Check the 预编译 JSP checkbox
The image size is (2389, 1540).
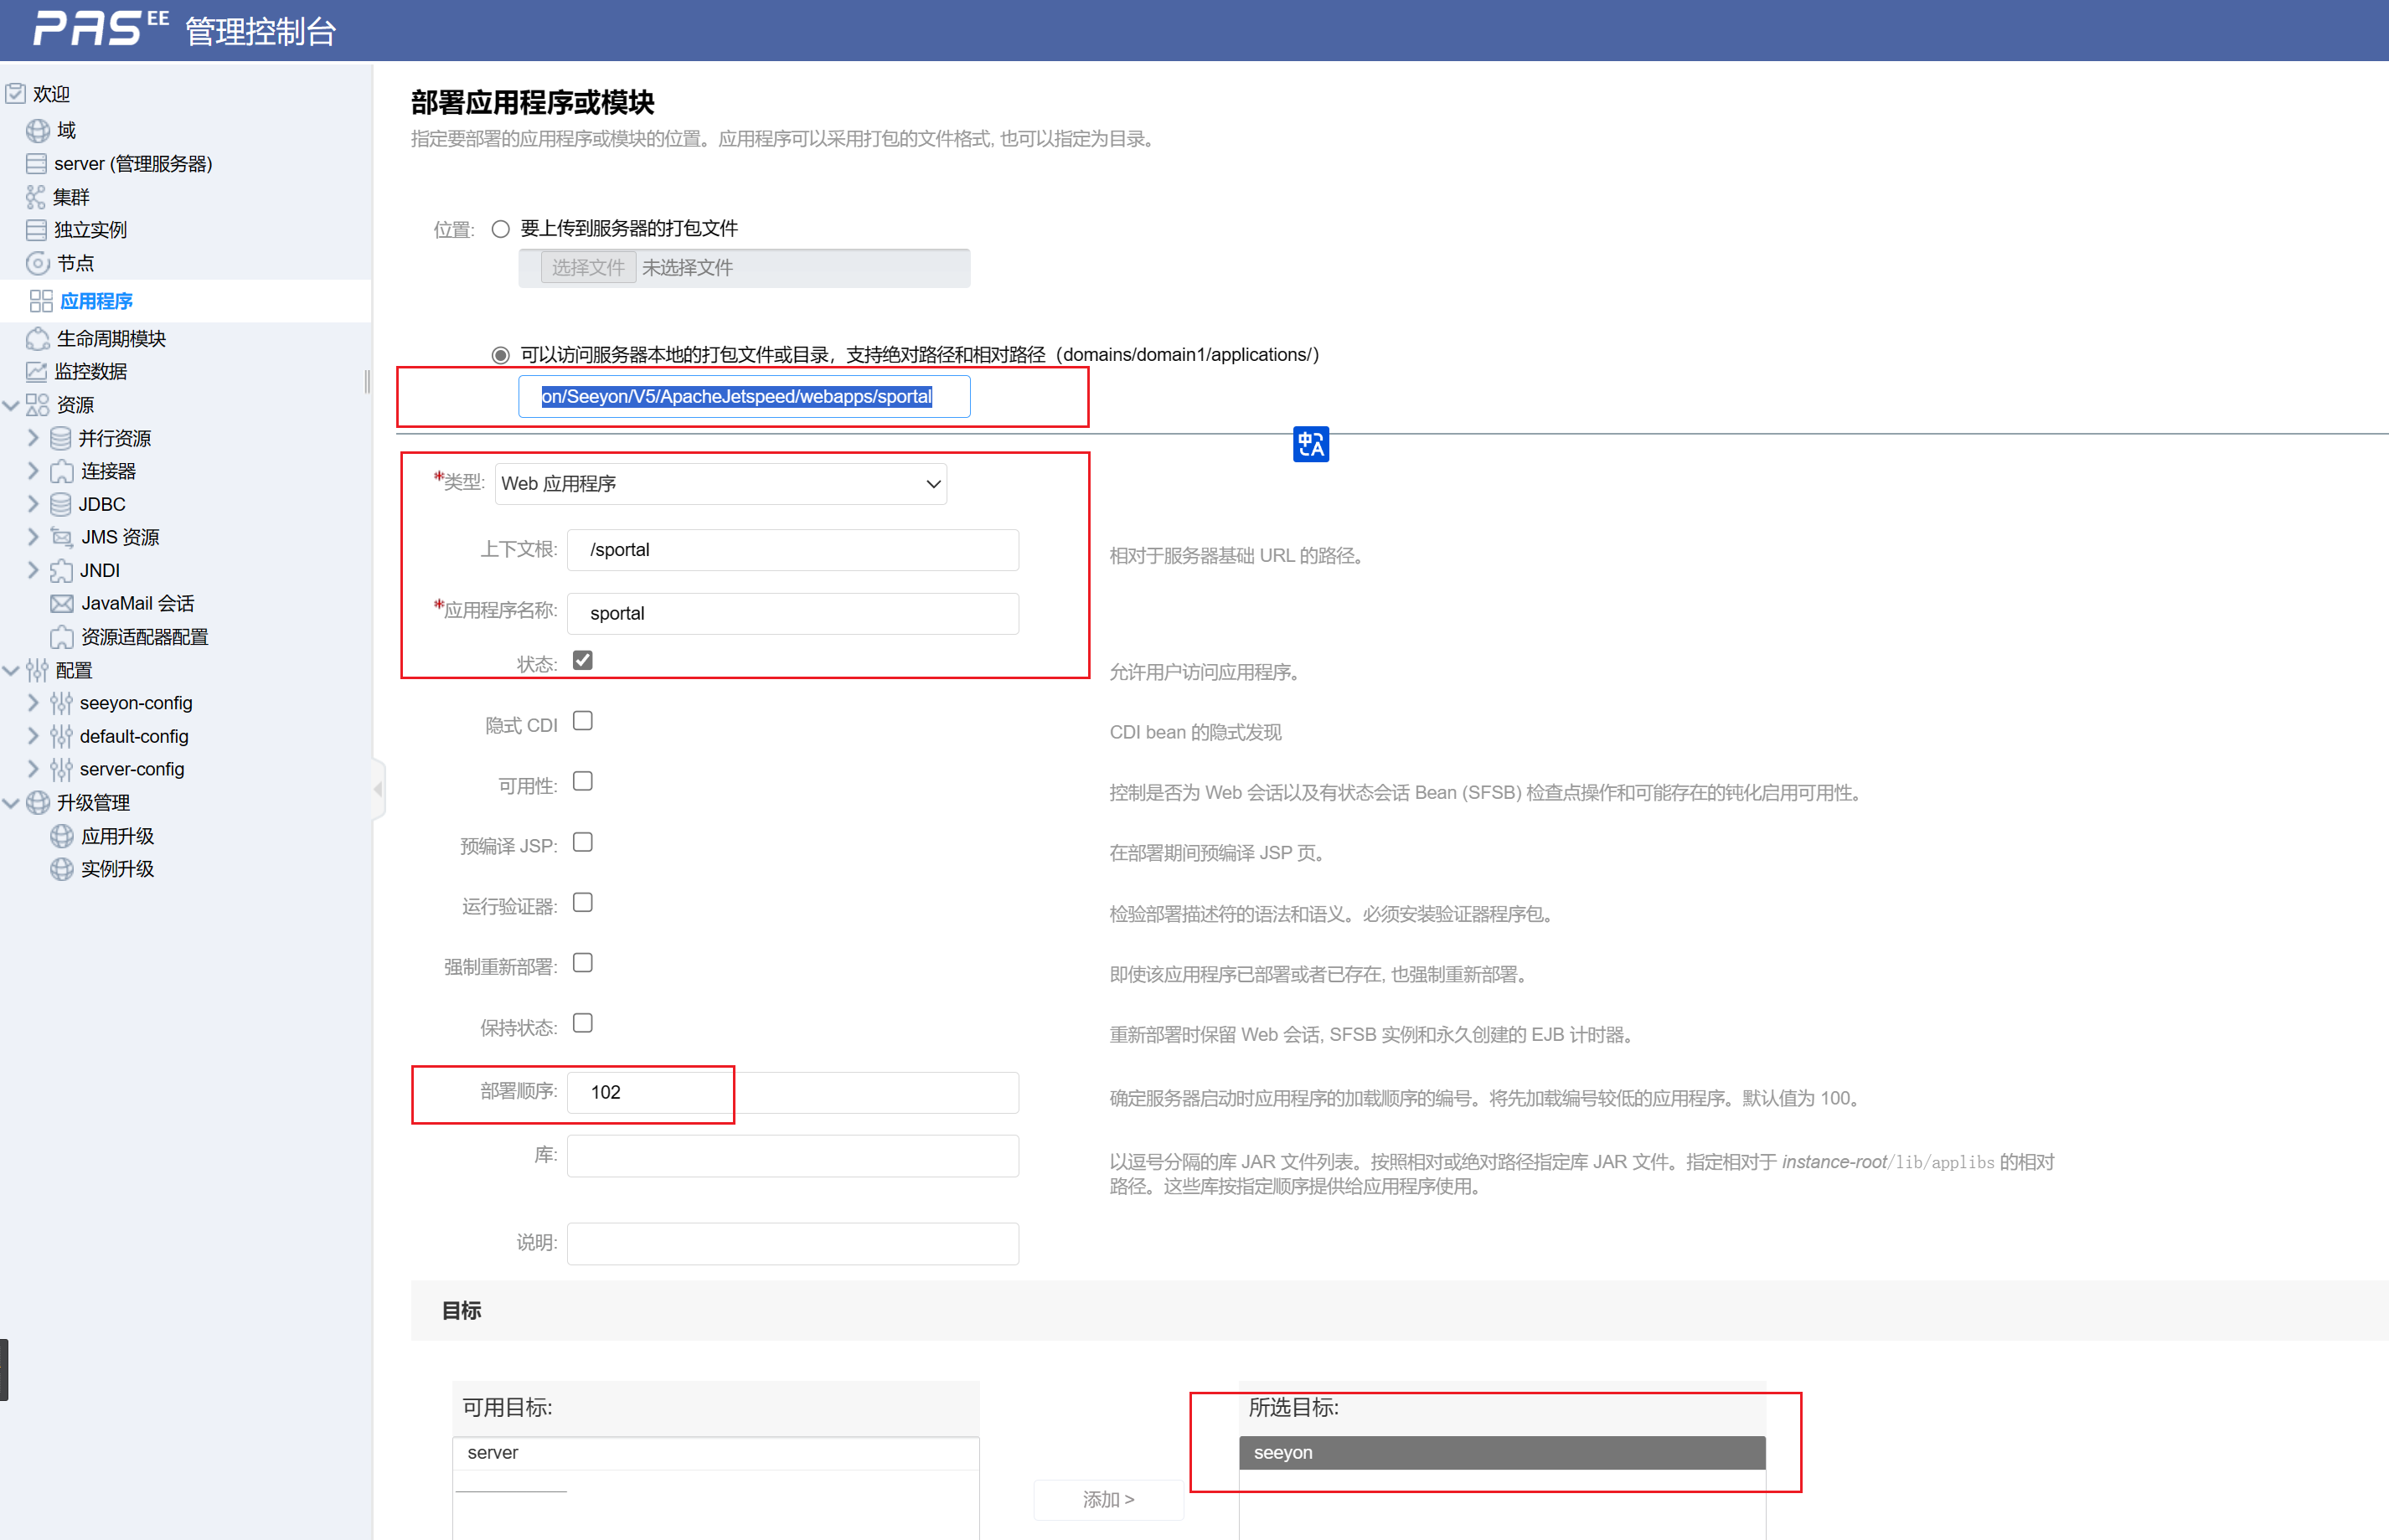[583, 843]
